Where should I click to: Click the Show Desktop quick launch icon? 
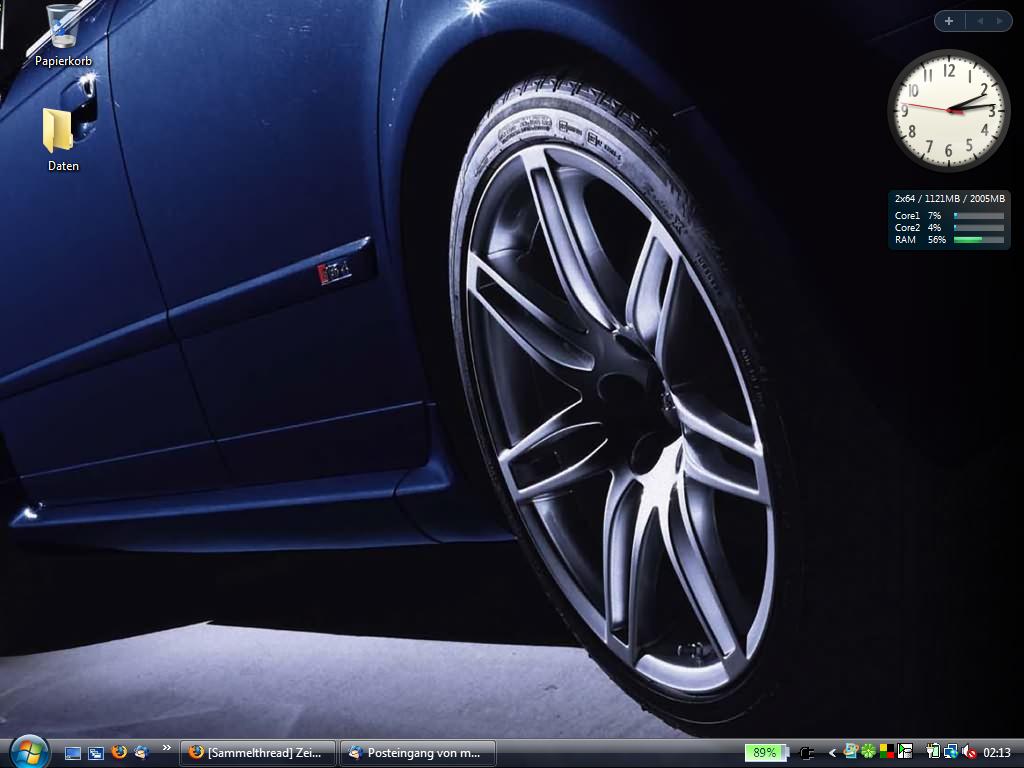point(73,753)
